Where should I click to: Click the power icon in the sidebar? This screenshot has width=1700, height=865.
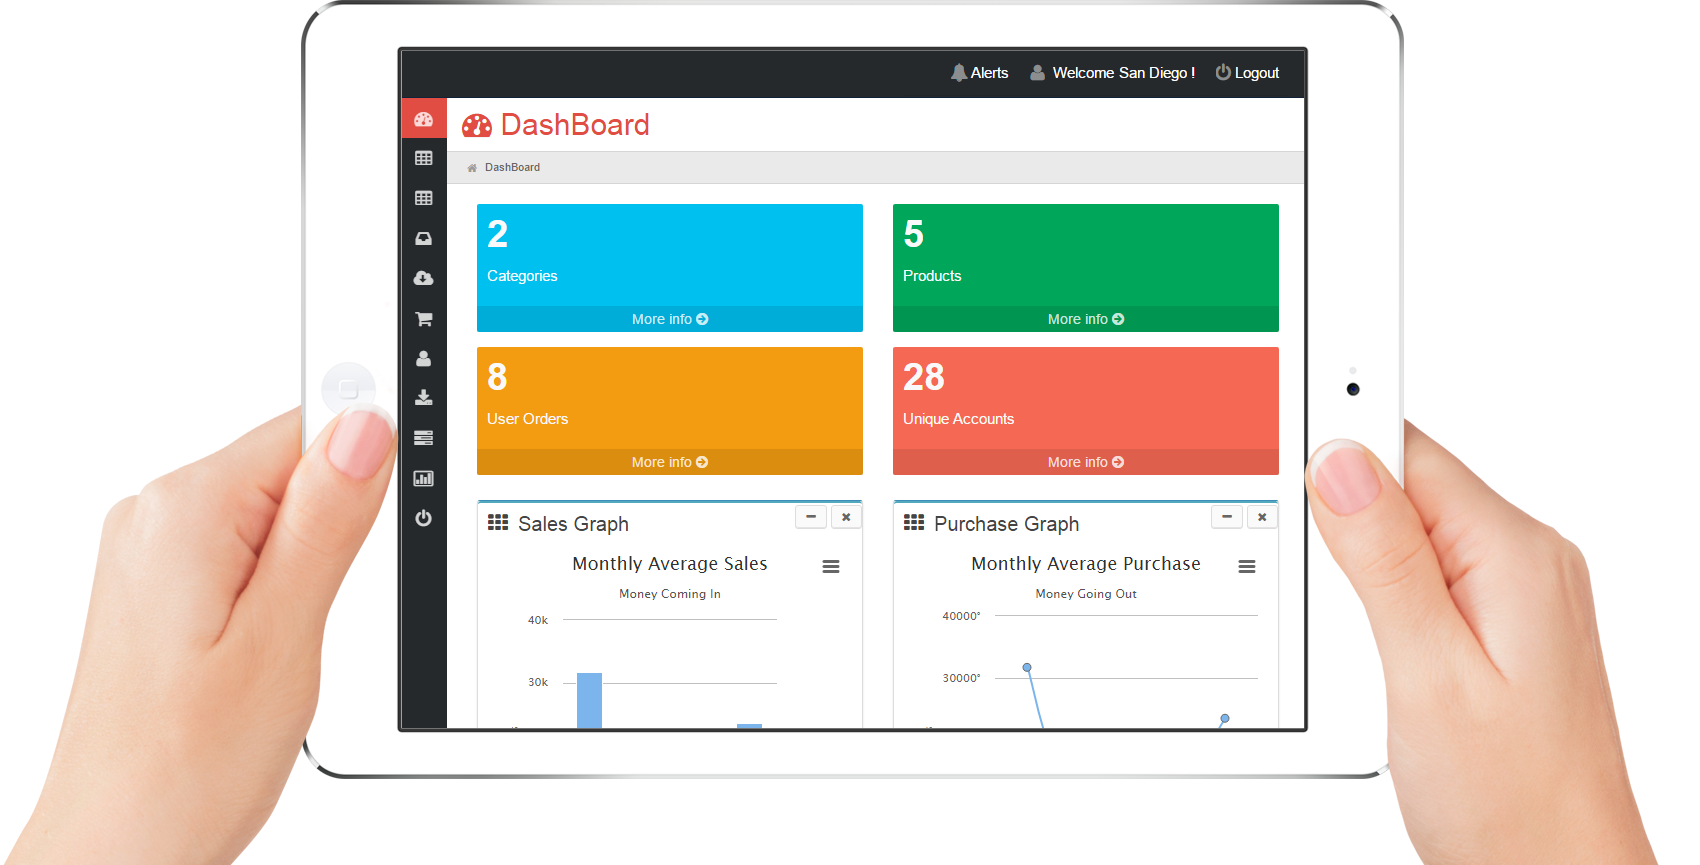[423, 518]
